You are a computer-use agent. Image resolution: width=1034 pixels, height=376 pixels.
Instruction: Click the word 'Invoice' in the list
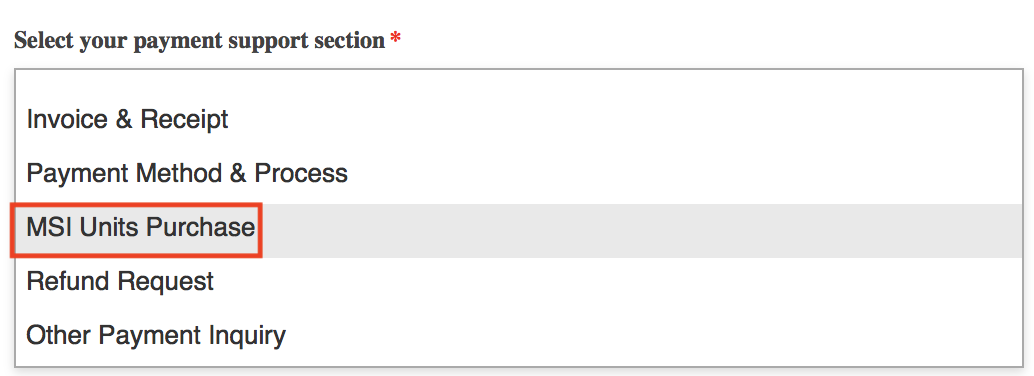point(67,119)
